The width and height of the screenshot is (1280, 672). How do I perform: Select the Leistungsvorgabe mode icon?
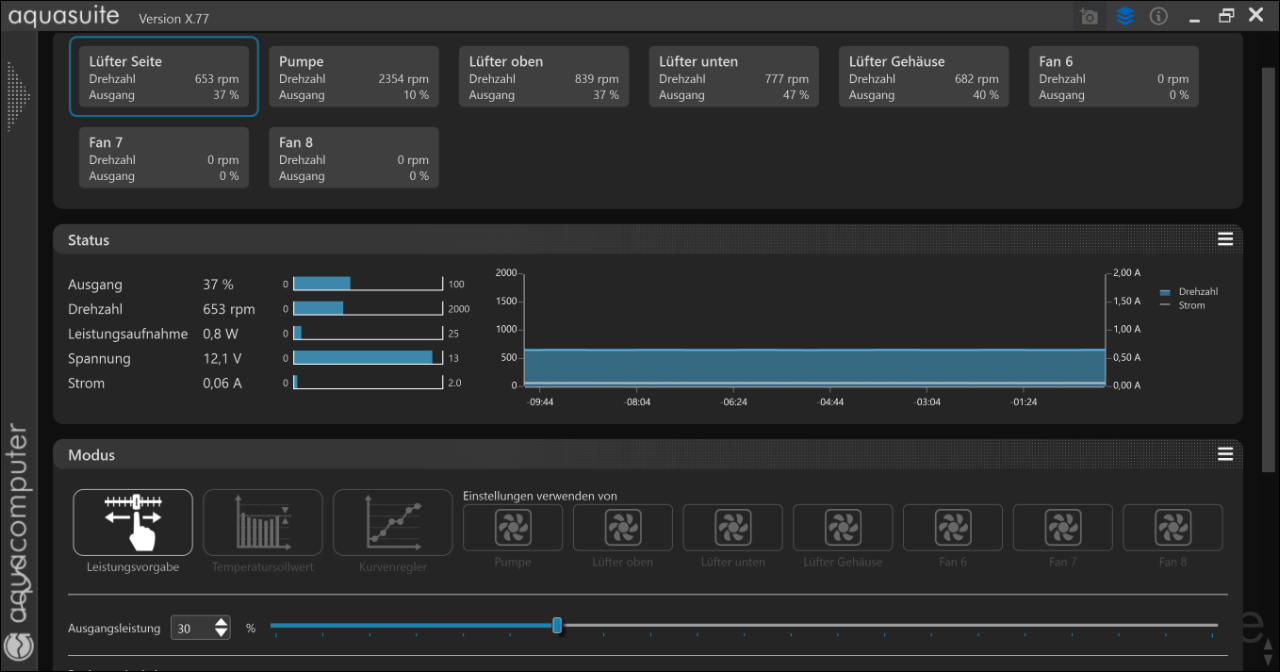133,522
